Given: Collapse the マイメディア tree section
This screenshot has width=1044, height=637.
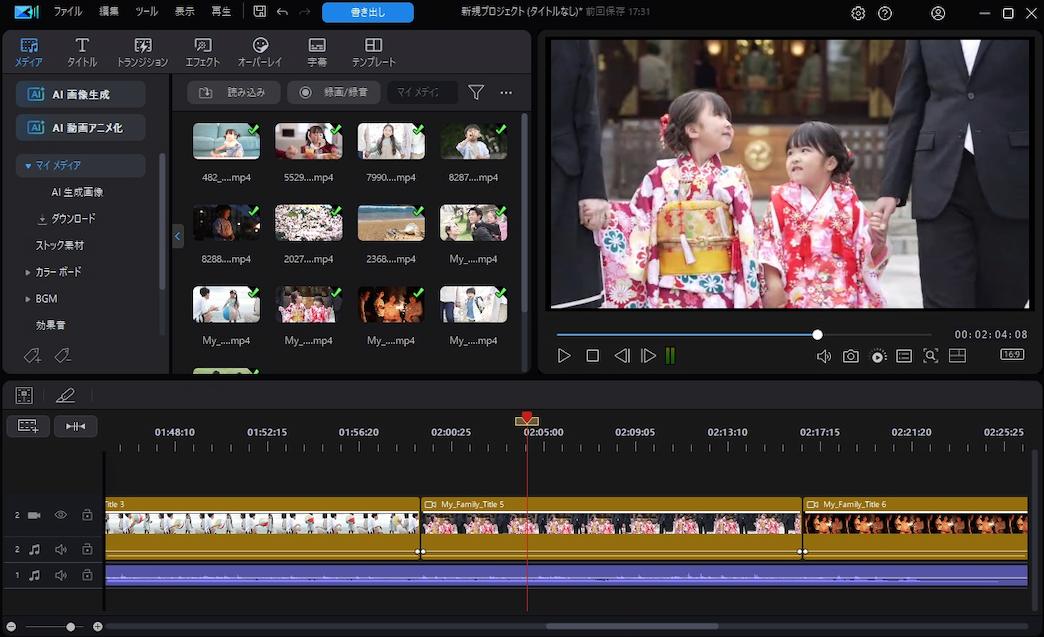Looking at the screenshot, I should coord(29,165).
